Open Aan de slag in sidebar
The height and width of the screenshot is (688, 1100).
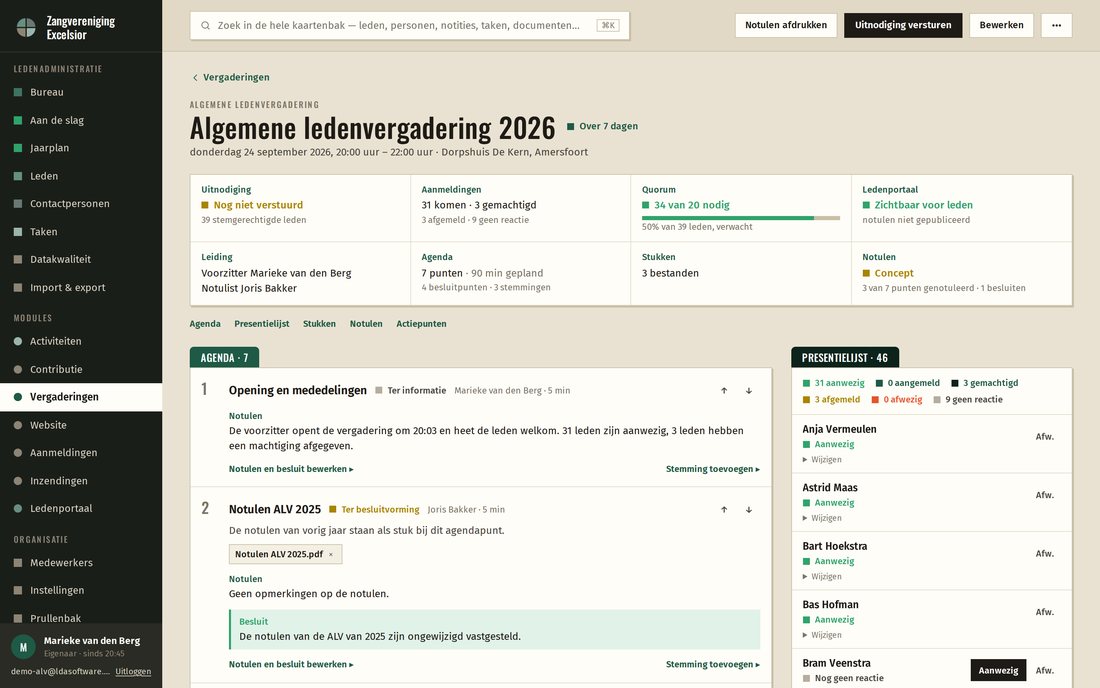81,120
